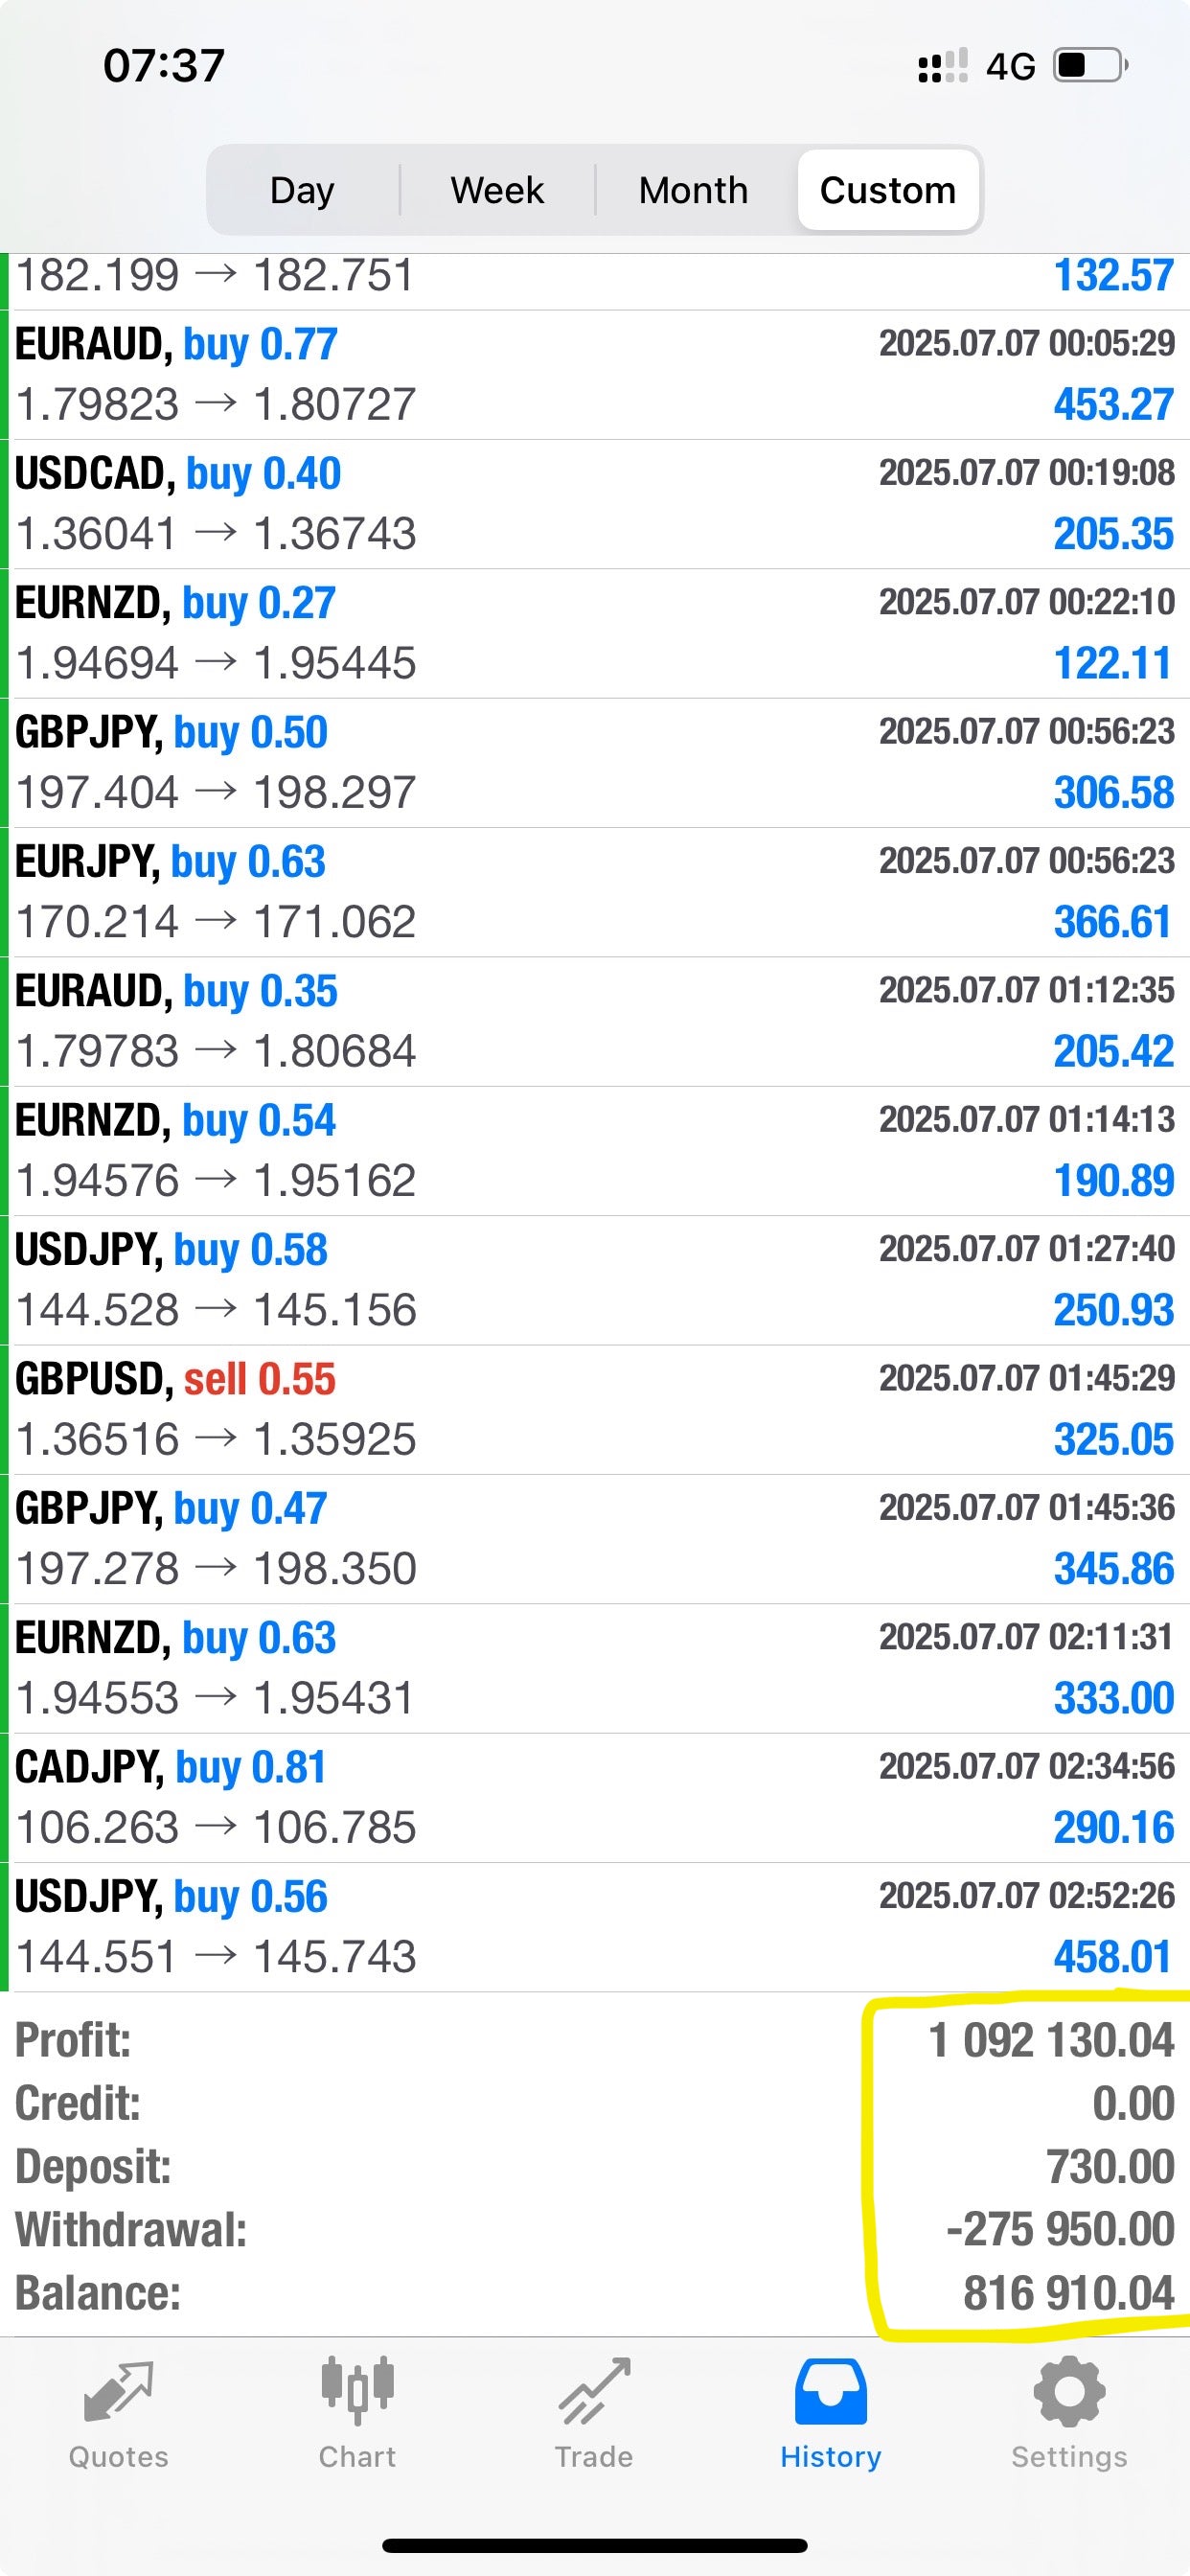This screenshot has width=1190, height=2576.
Task: Go to the Trade tab icon
Action: pos(594,2392)
